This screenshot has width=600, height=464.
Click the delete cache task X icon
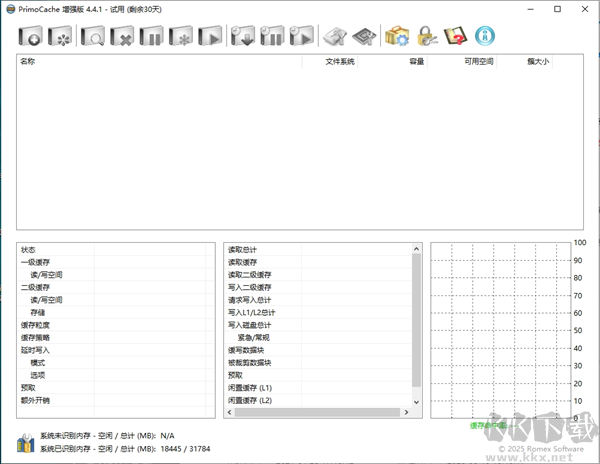tap(123, 37)
